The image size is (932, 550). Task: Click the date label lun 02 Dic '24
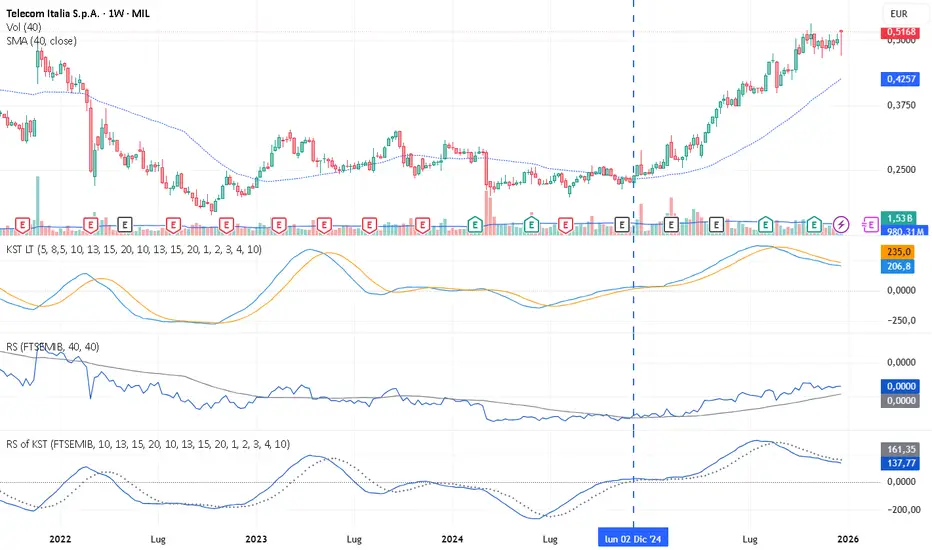click(633, 539)
